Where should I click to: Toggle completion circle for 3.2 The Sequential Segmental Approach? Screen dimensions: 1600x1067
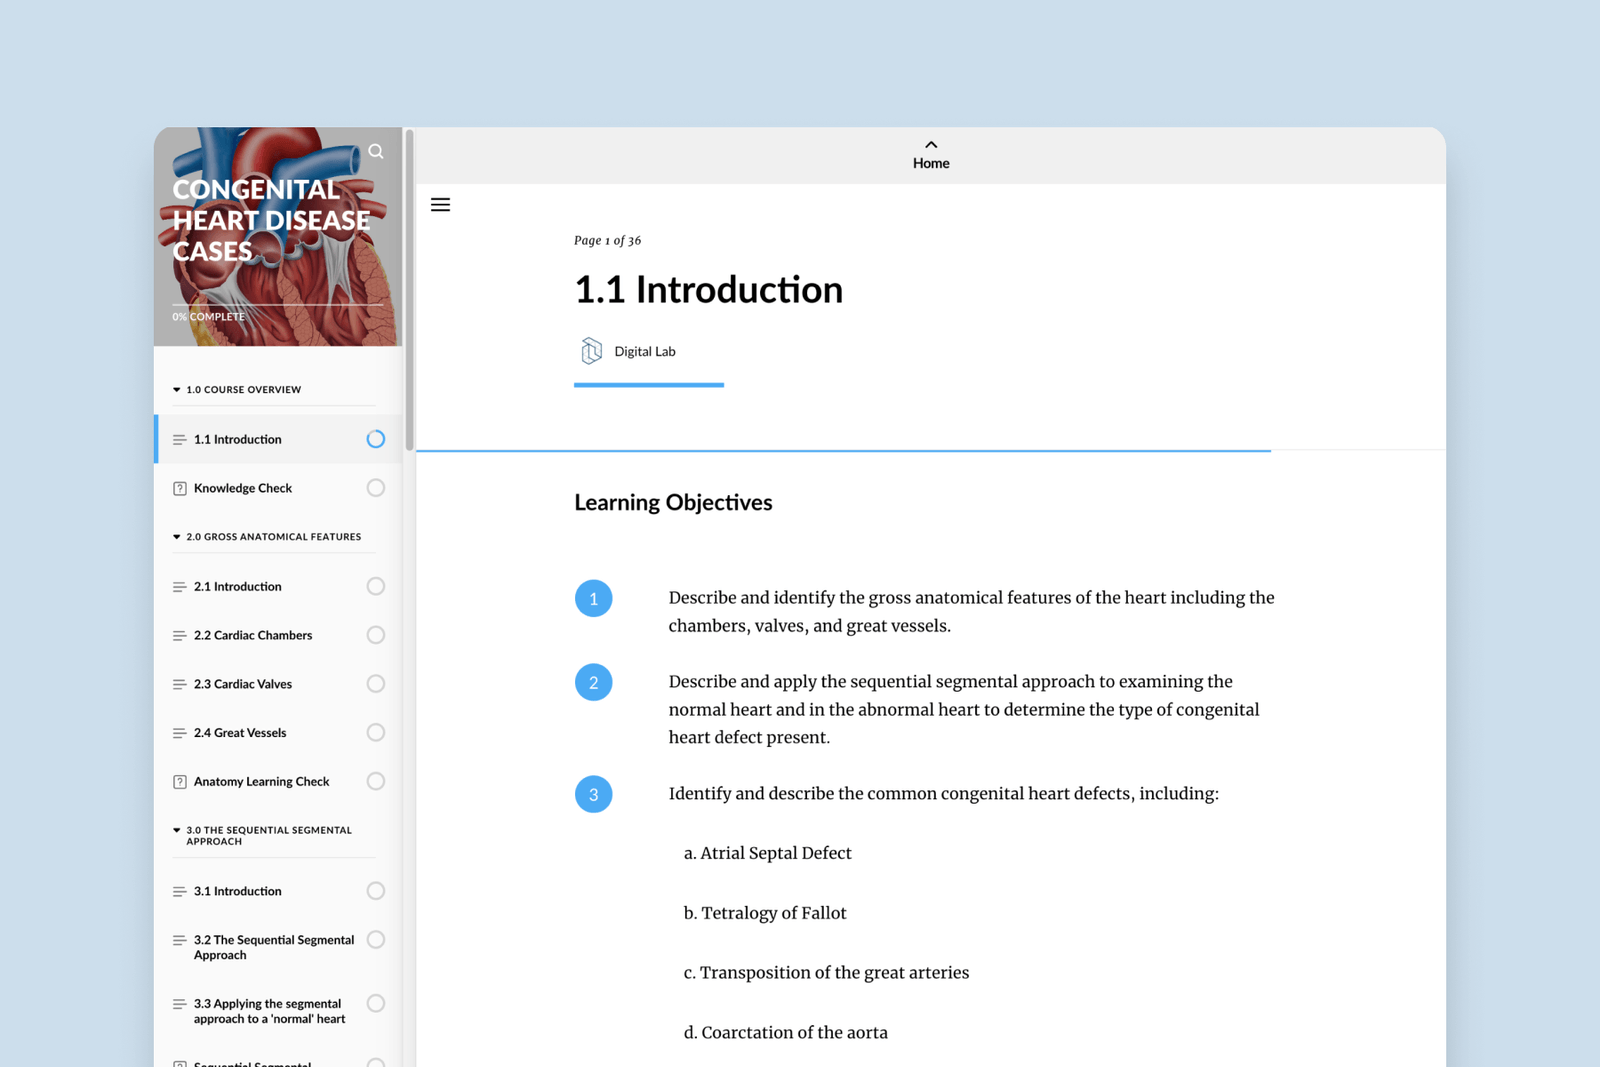click(376, 940)
